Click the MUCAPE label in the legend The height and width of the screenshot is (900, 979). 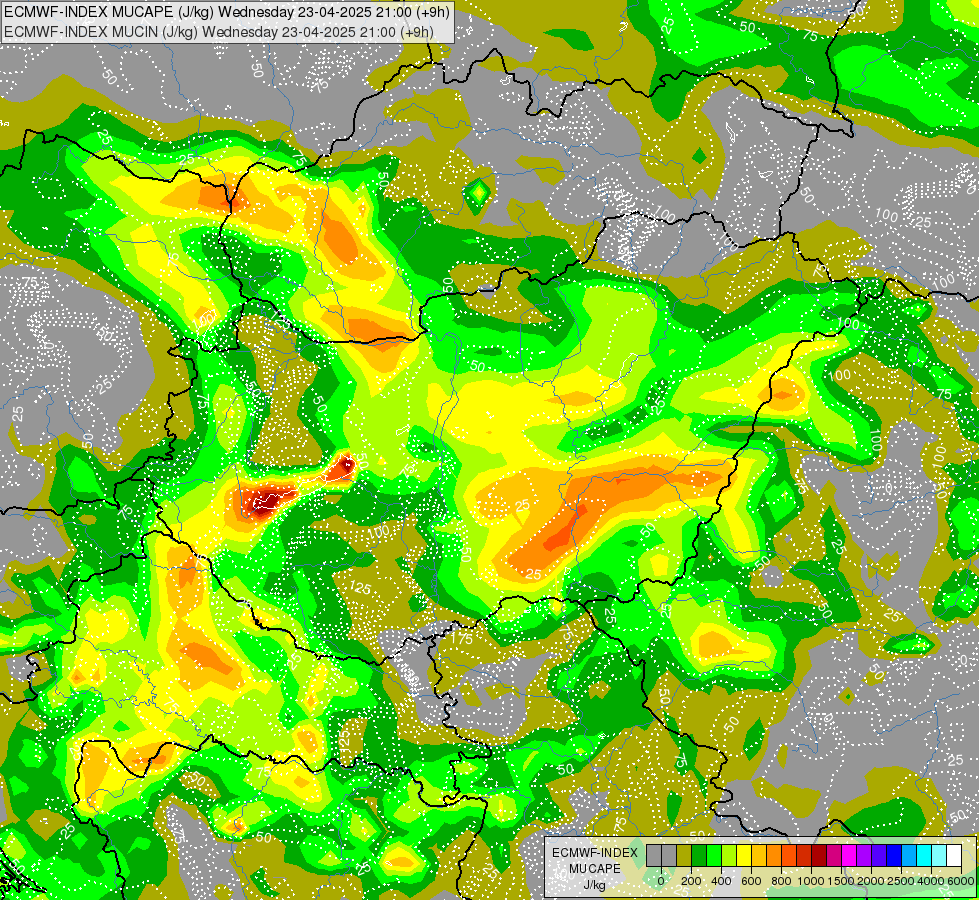tap(595, 869)
